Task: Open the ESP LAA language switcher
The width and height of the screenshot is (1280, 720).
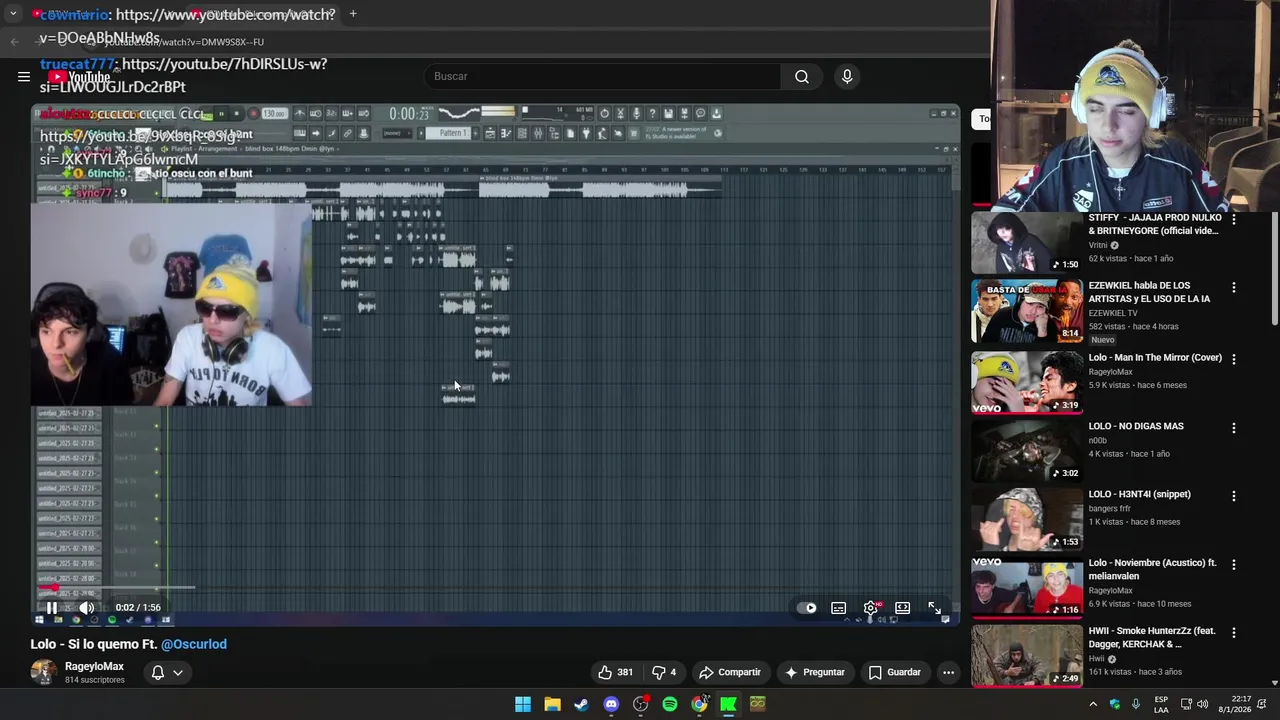Action: [1161, 704]
